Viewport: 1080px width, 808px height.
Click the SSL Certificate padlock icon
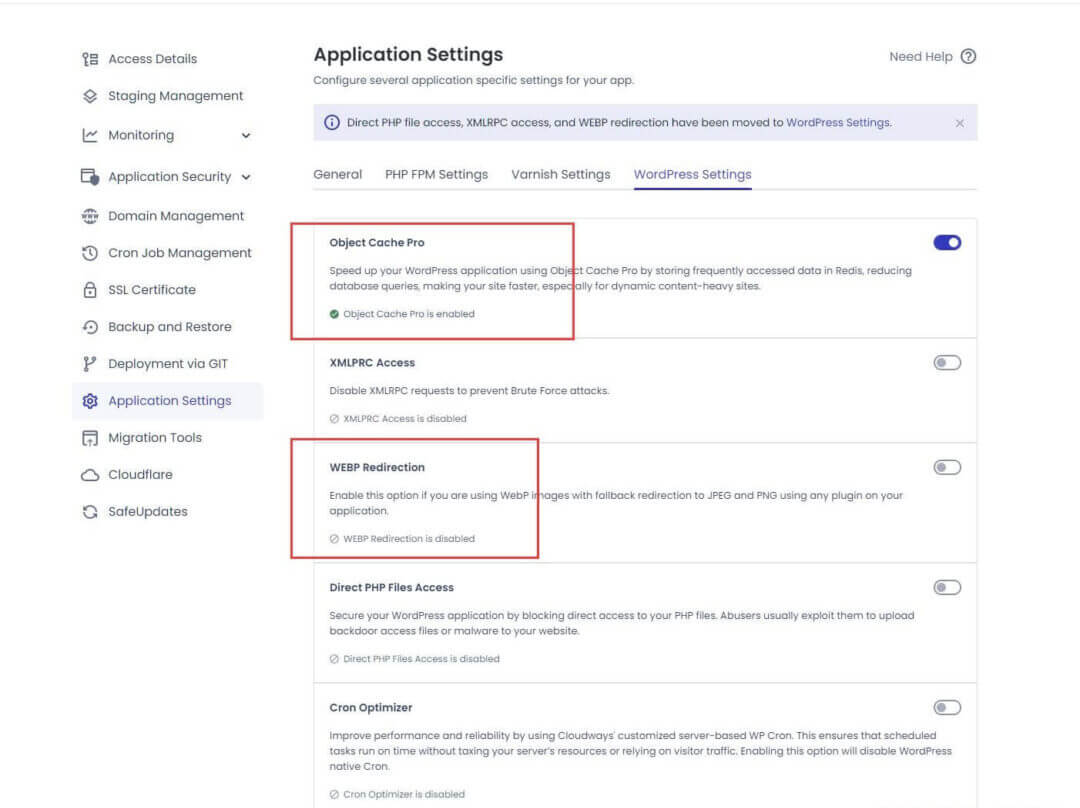point(90,290)
